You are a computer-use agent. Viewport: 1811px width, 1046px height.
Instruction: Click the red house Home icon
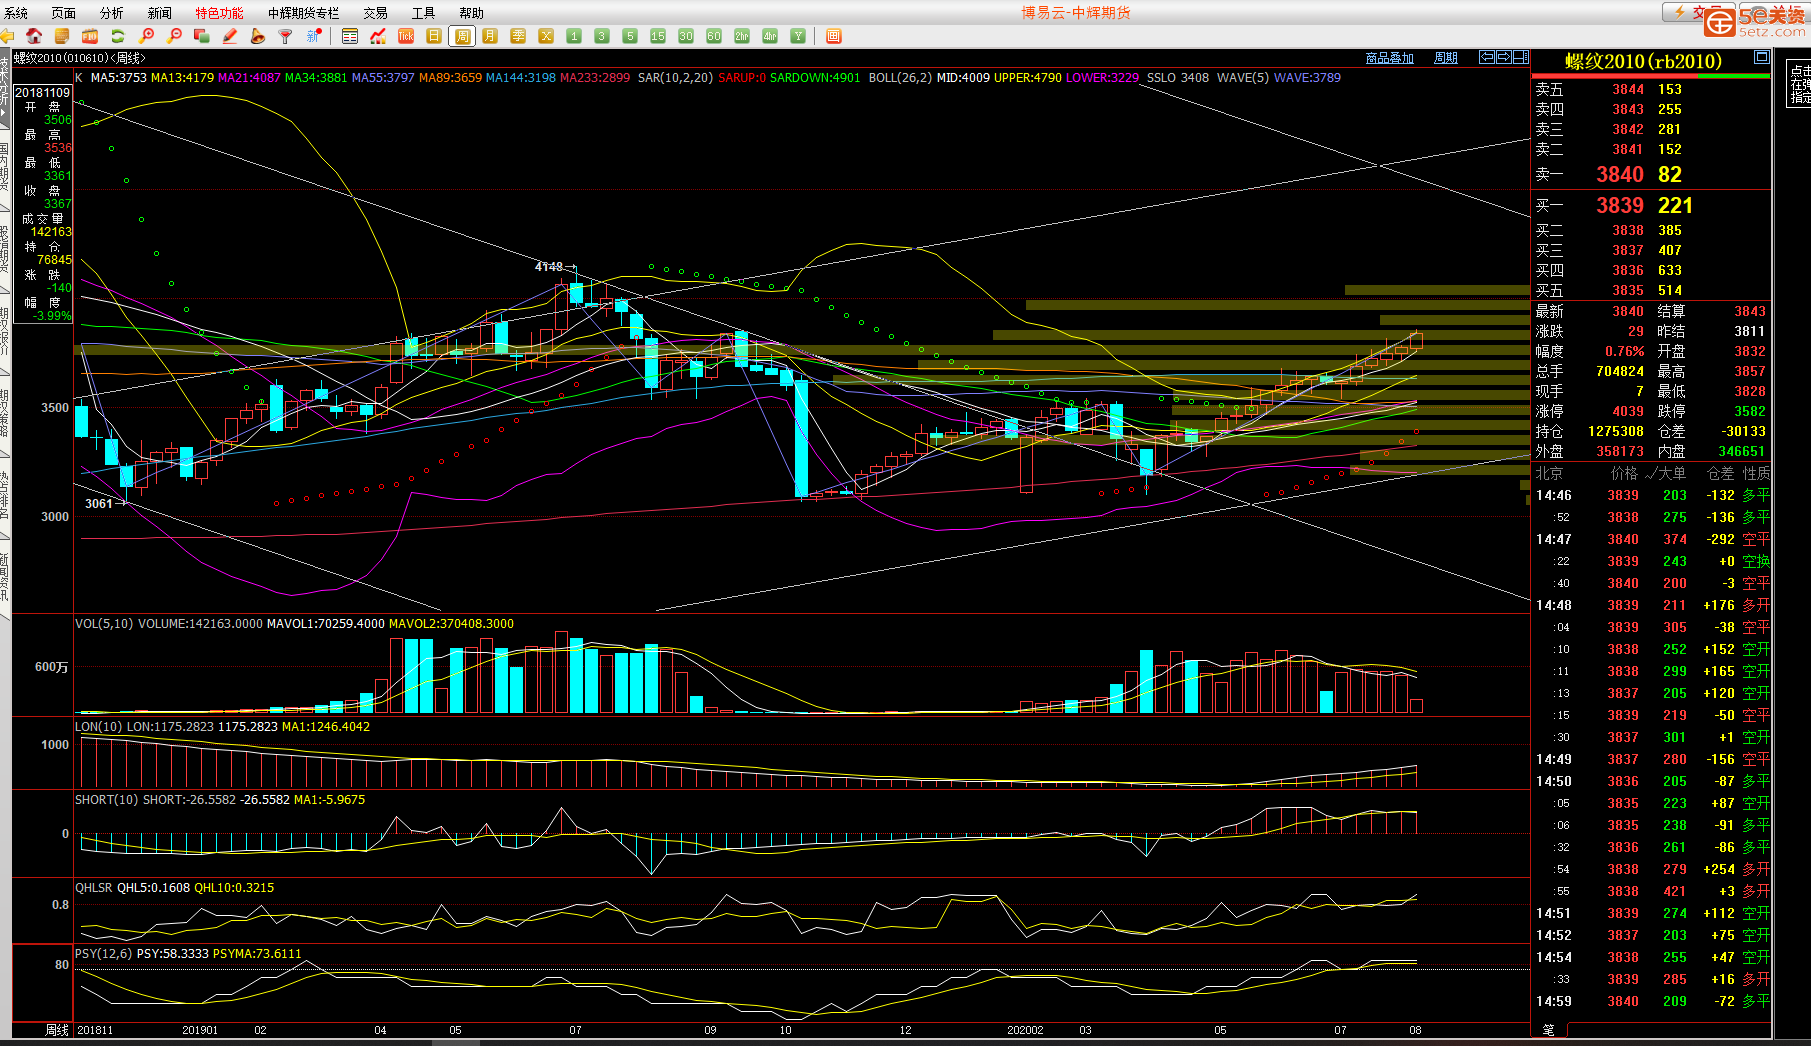[34, 36]
